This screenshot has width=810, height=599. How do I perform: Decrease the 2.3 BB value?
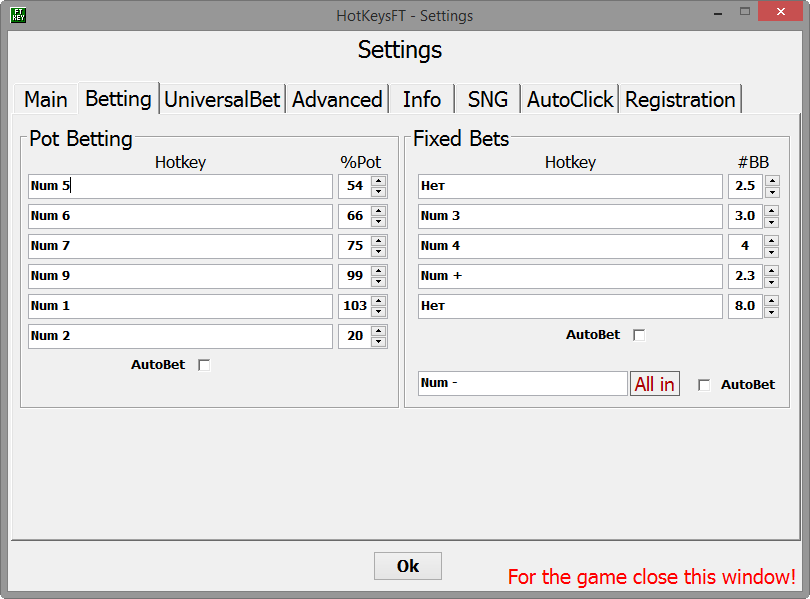(x=772, y=282)
